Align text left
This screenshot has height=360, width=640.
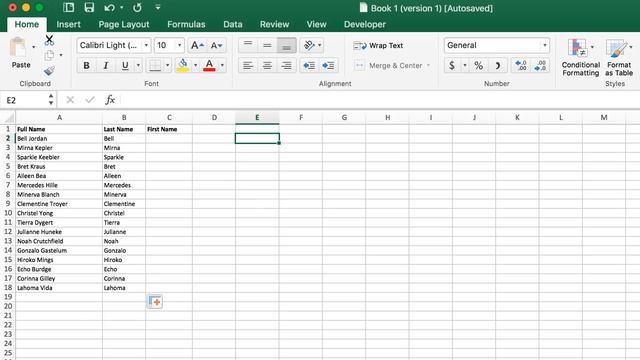(248, 65)
